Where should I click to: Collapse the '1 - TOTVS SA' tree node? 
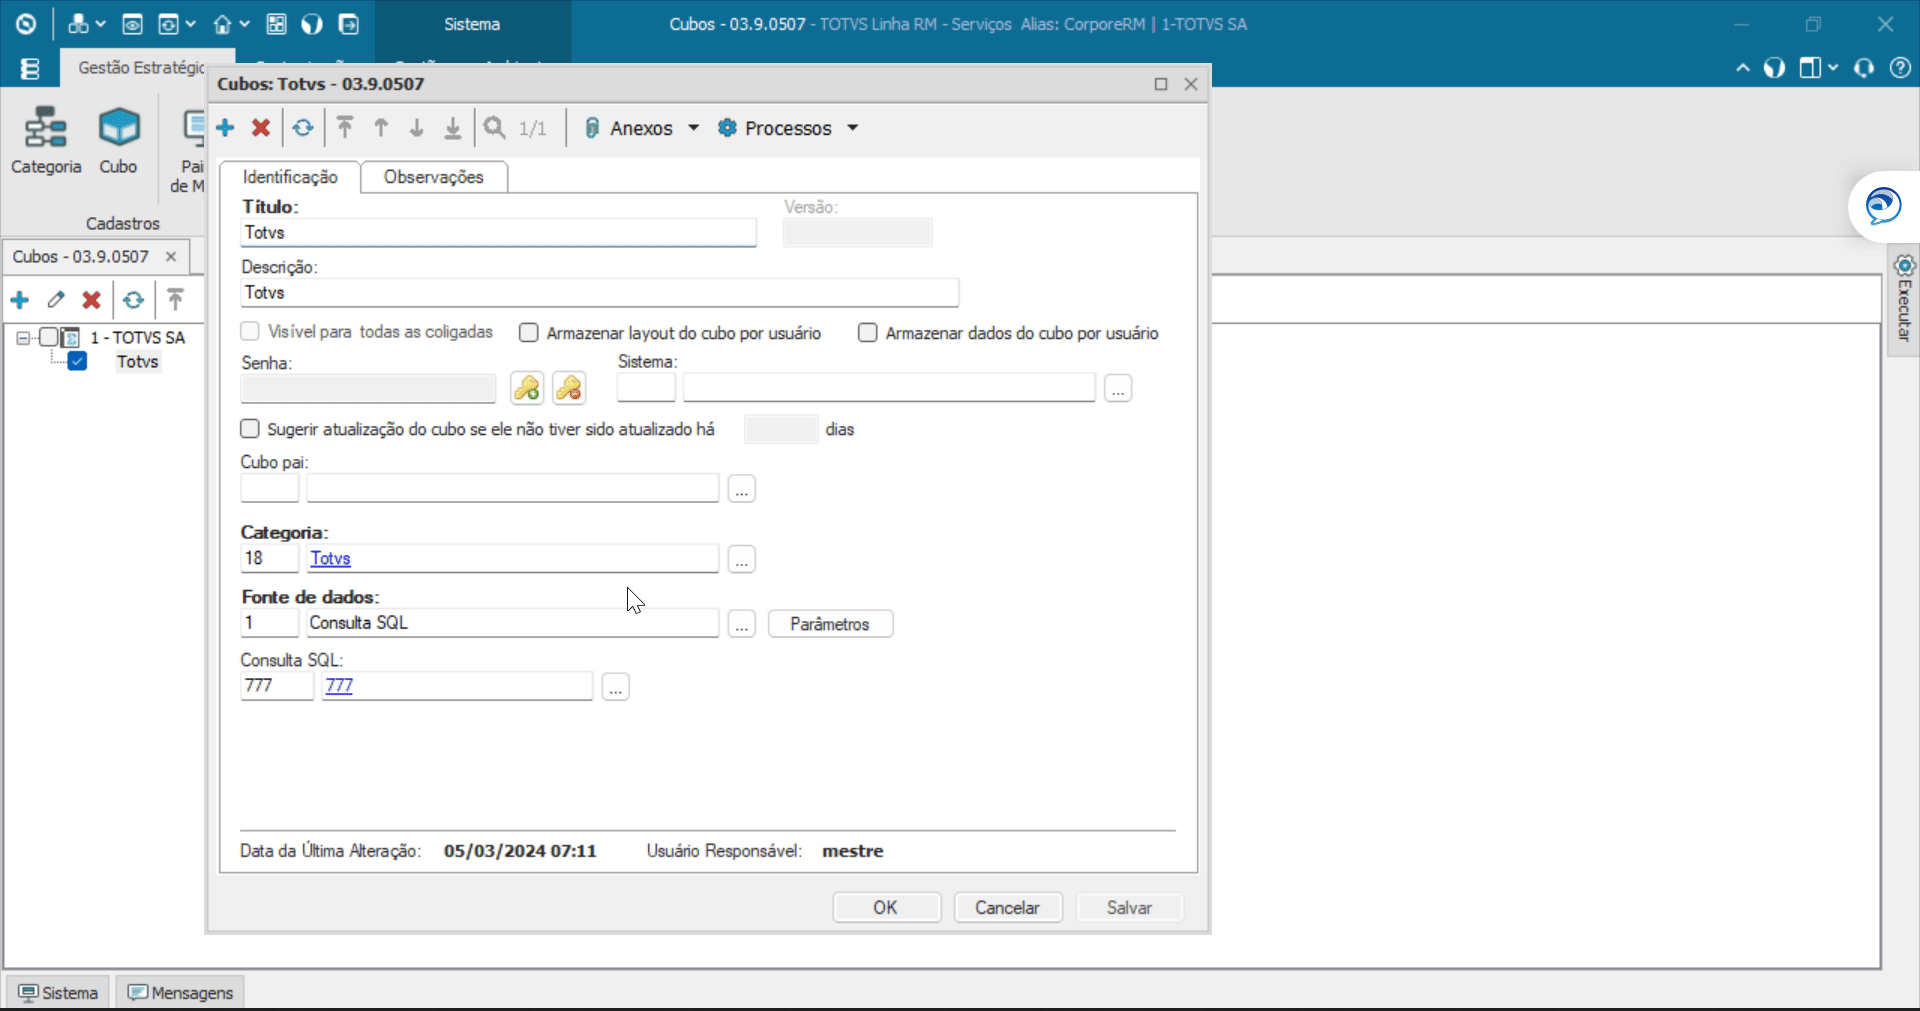coord(22,337)
